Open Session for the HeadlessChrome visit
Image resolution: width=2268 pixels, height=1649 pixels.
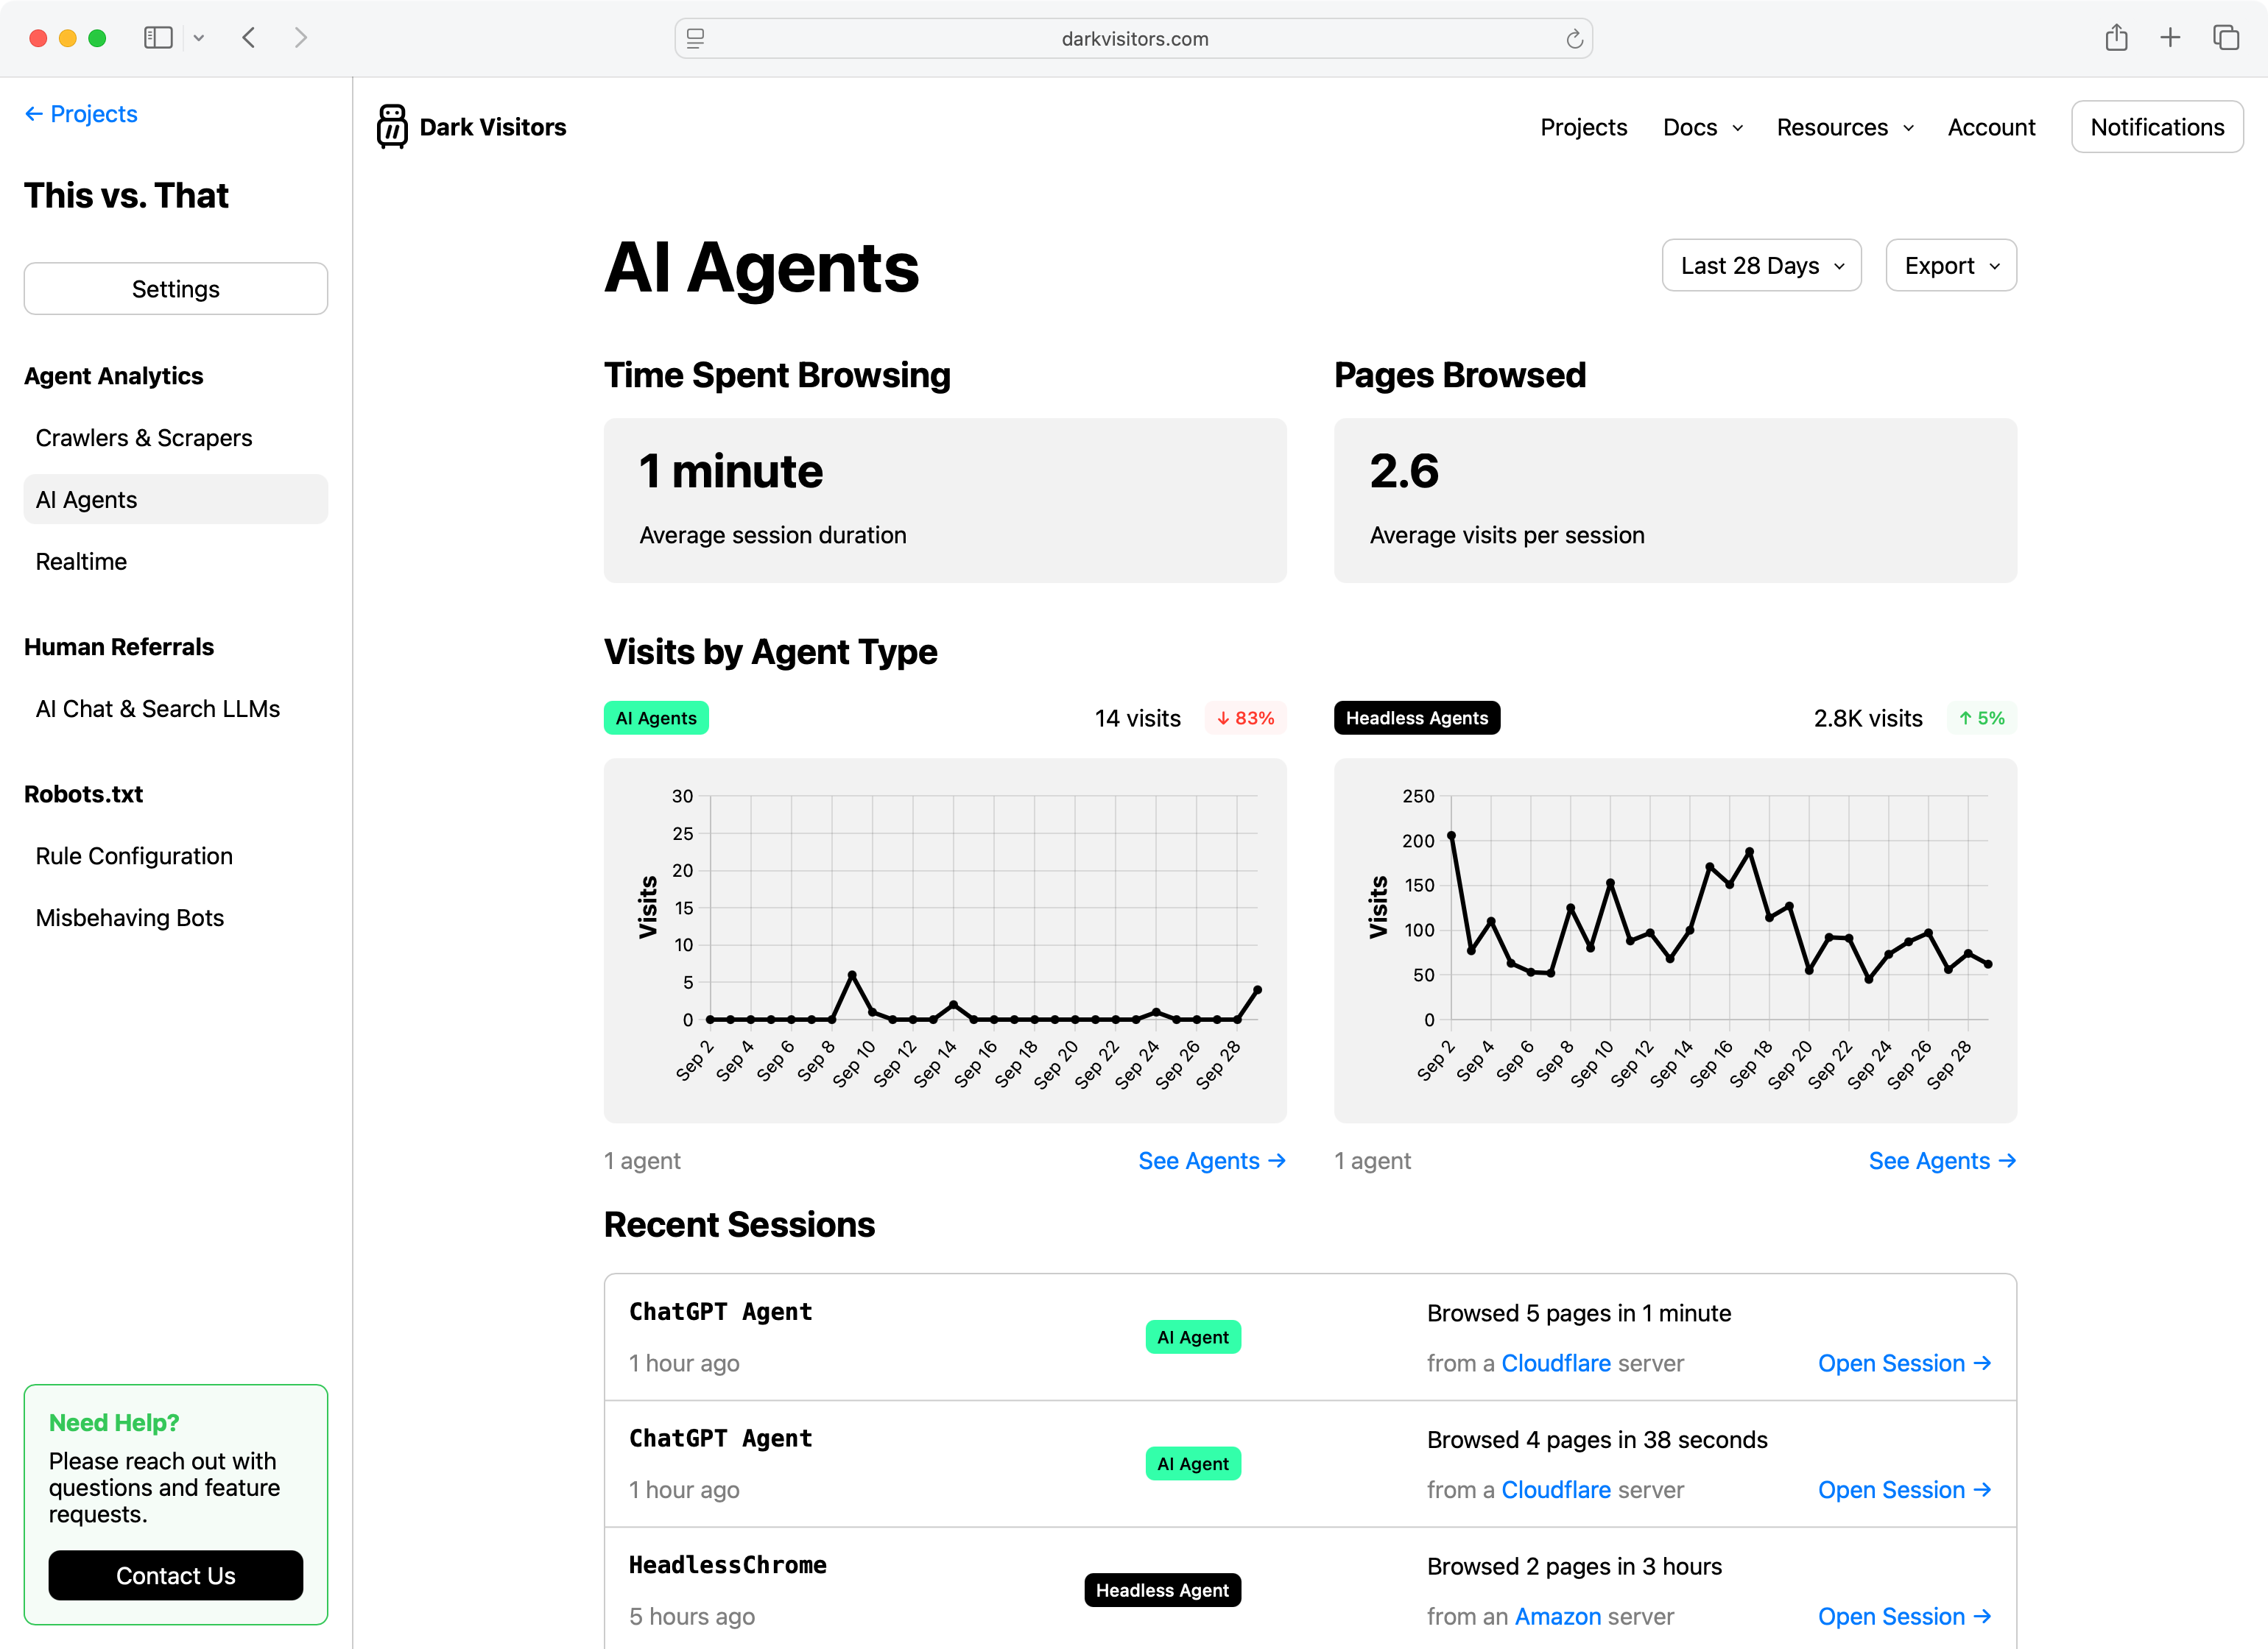coord(1904,1616)
